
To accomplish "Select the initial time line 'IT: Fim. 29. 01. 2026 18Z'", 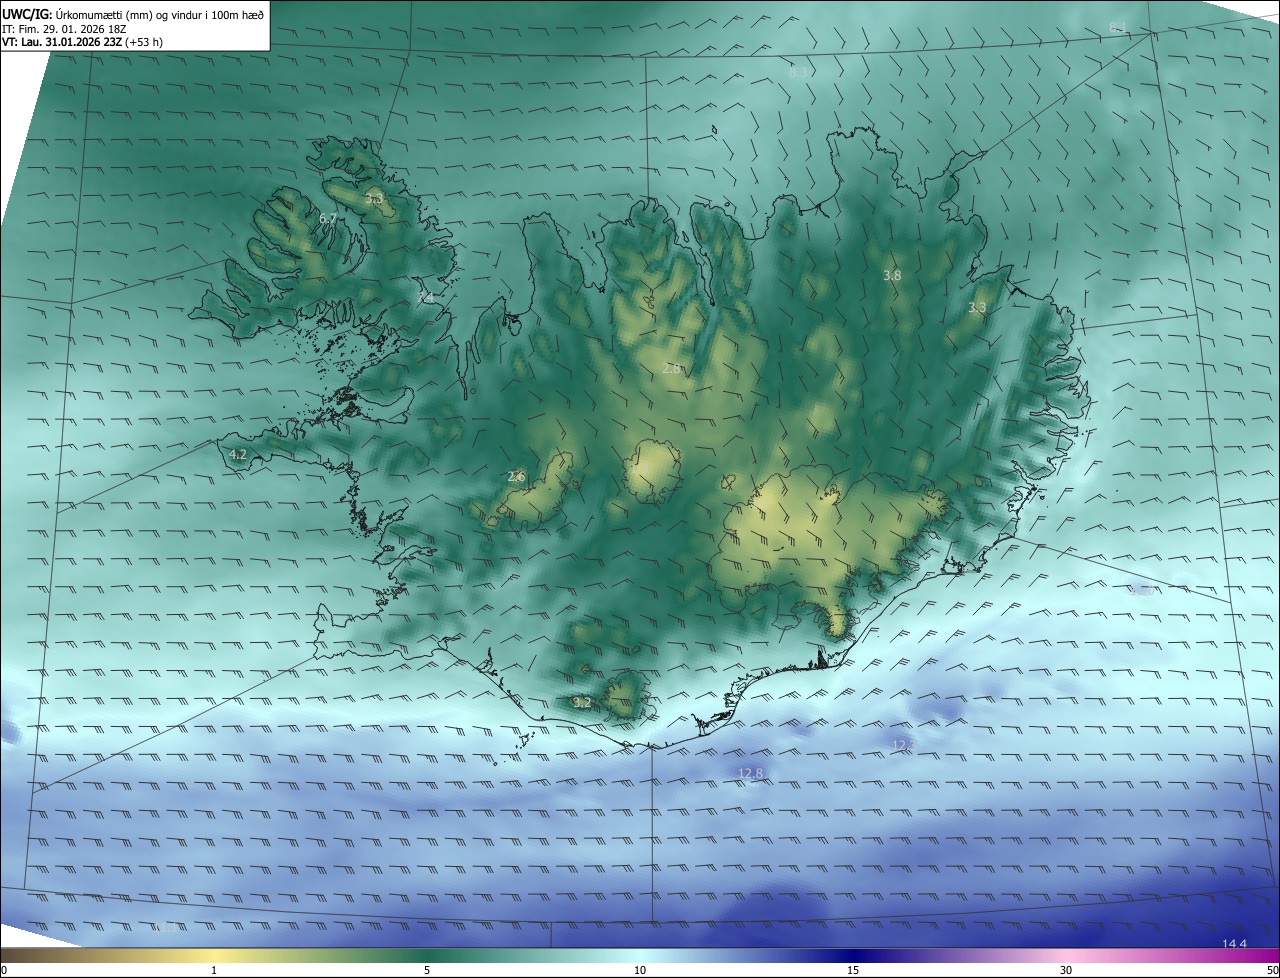I will coord(62,29).
